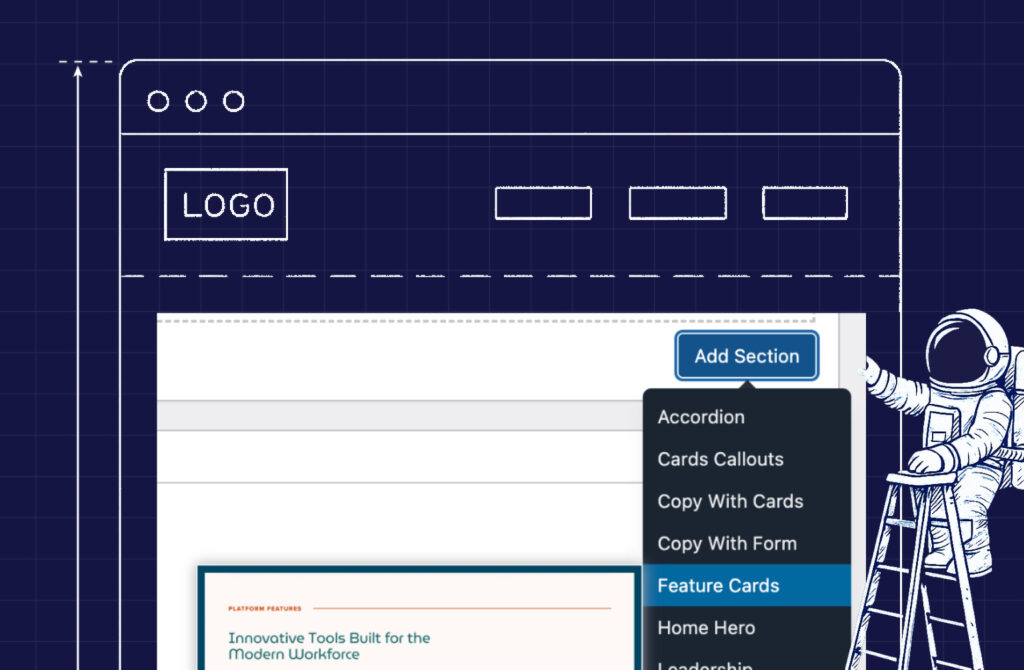1024x670 pixels.
Task: Click the Innovative Tools heading text
Action: click(x=329, y=645)
